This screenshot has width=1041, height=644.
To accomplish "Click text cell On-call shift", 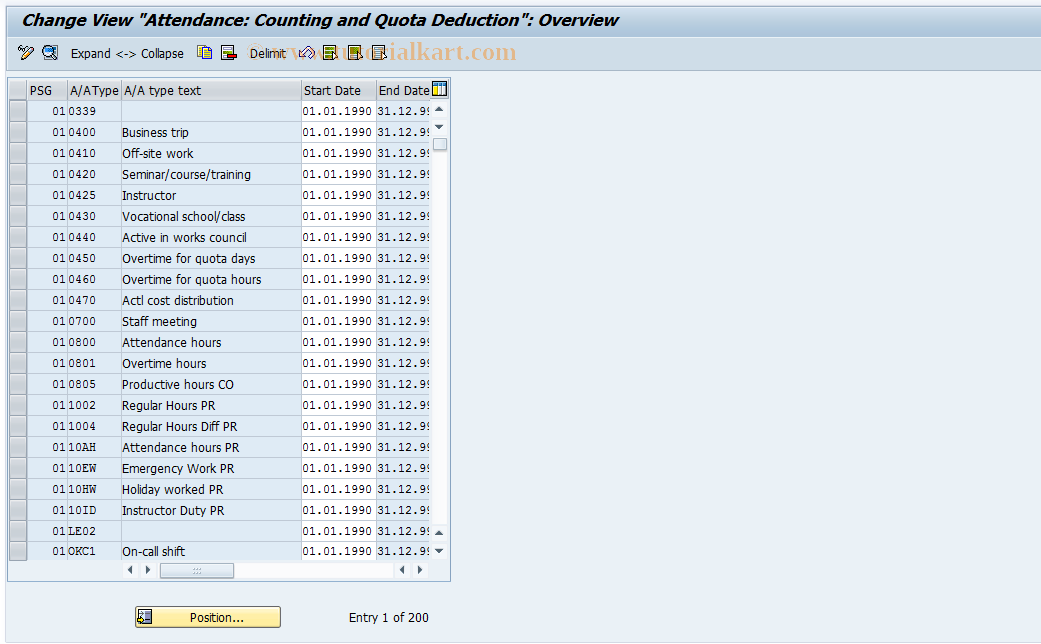I will (x=211, y=552).
